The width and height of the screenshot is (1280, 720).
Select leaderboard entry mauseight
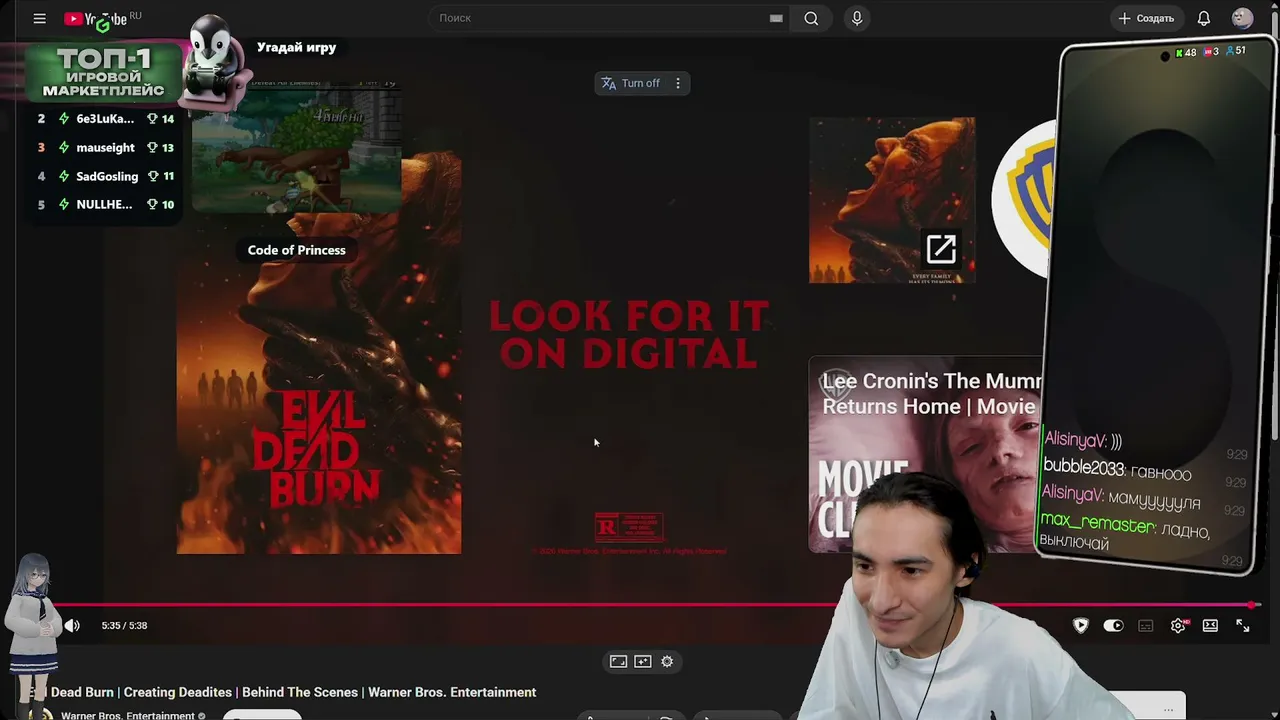tap(105, 148)
